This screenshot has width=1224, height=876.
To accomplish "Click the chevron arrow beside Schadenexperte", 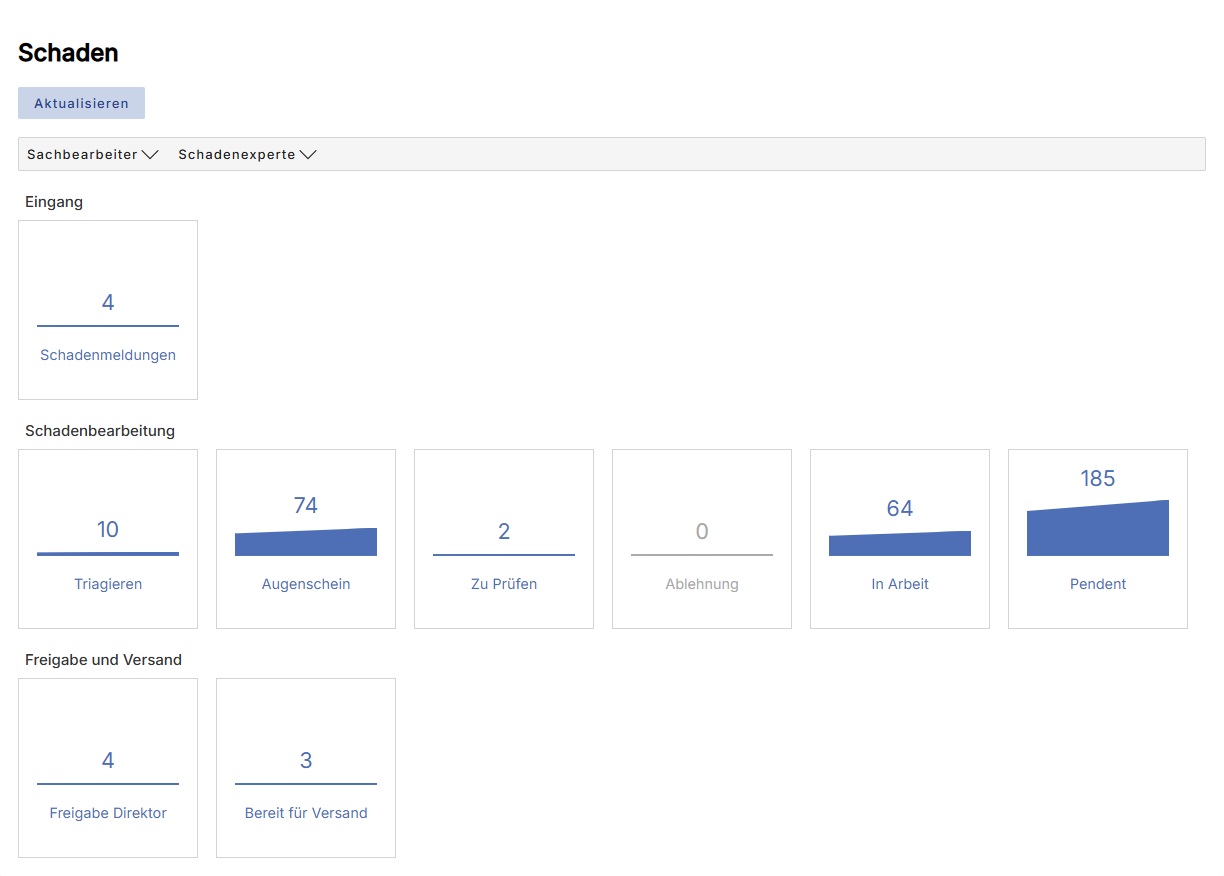I will pyautogui.click(x=308, y=155).
